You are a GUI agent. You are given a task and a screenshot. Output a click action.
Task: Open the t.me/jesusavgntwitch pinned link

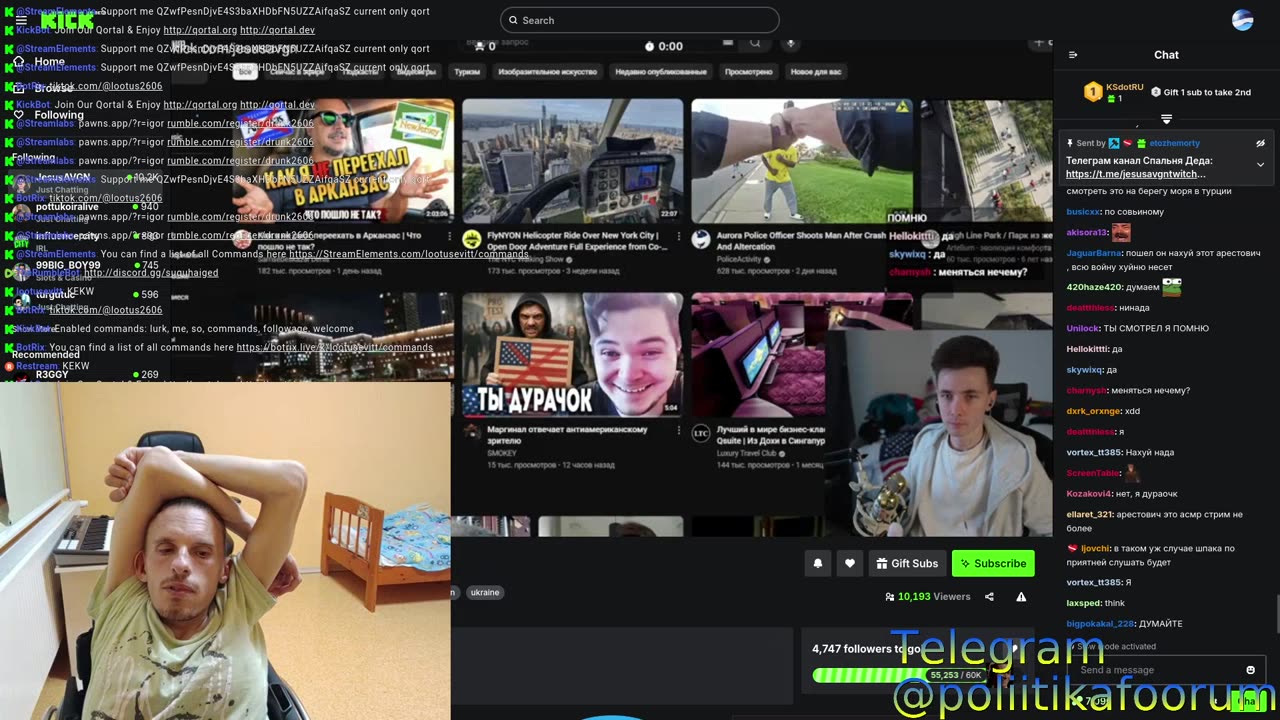1135,174
